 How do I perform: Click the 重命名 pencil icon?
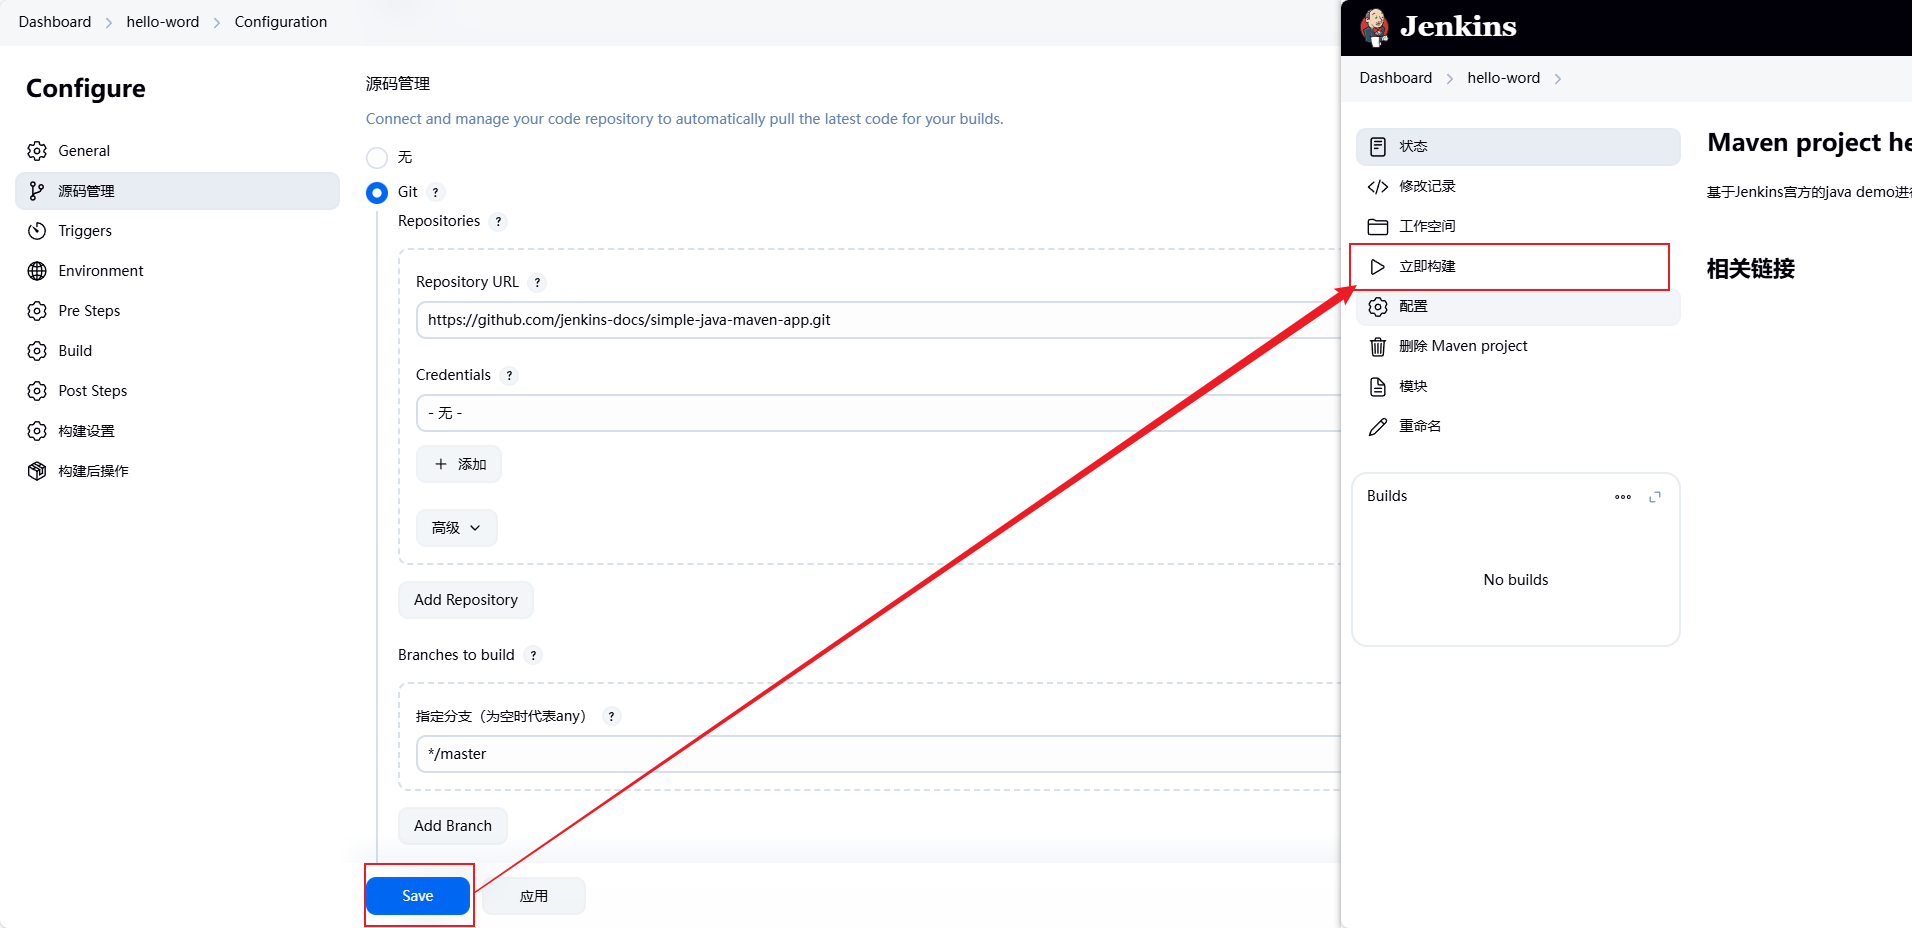coord(1378,426)
